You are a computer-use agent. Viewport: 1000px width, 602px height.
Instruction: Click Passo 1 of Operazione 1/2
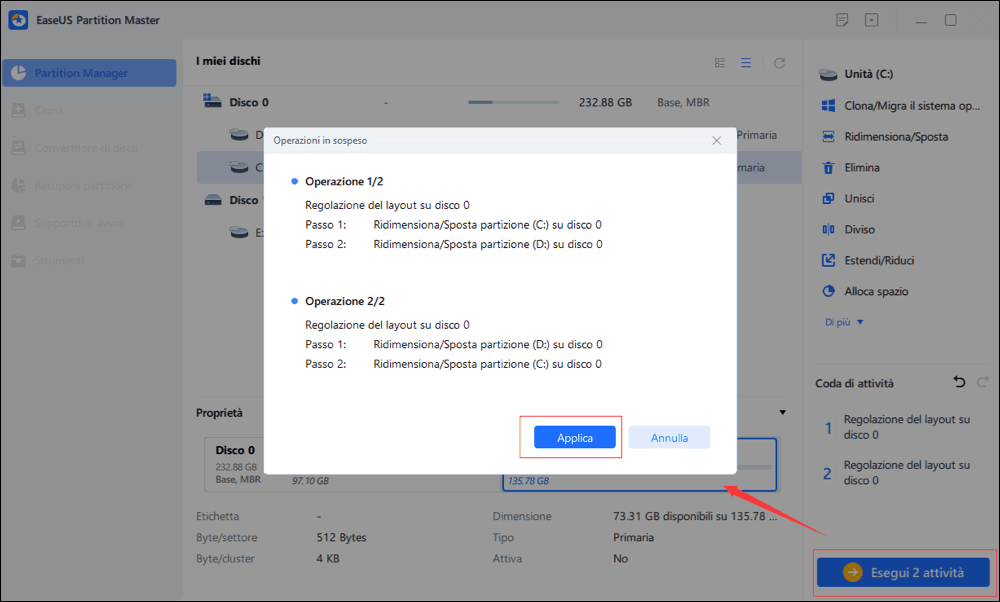[453, 224]
